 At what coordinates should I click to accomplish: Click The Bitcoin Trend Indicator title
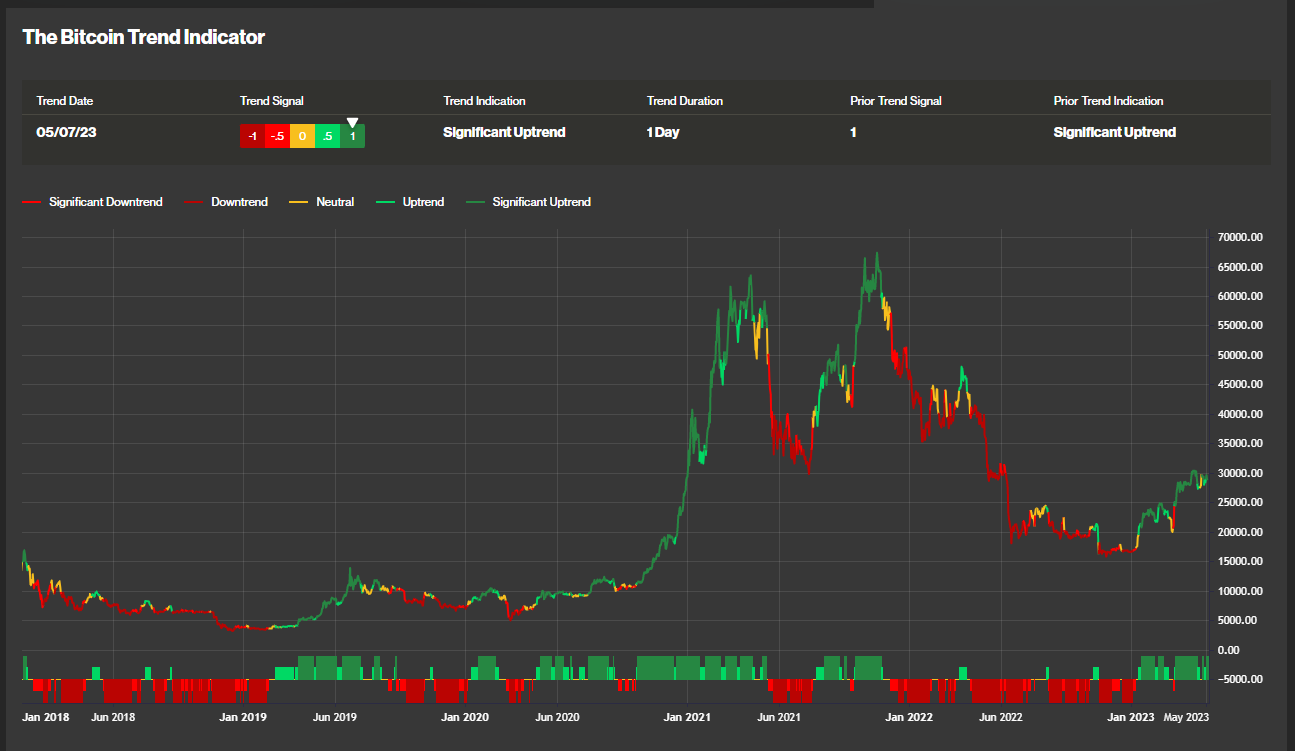tap(144, 37)
